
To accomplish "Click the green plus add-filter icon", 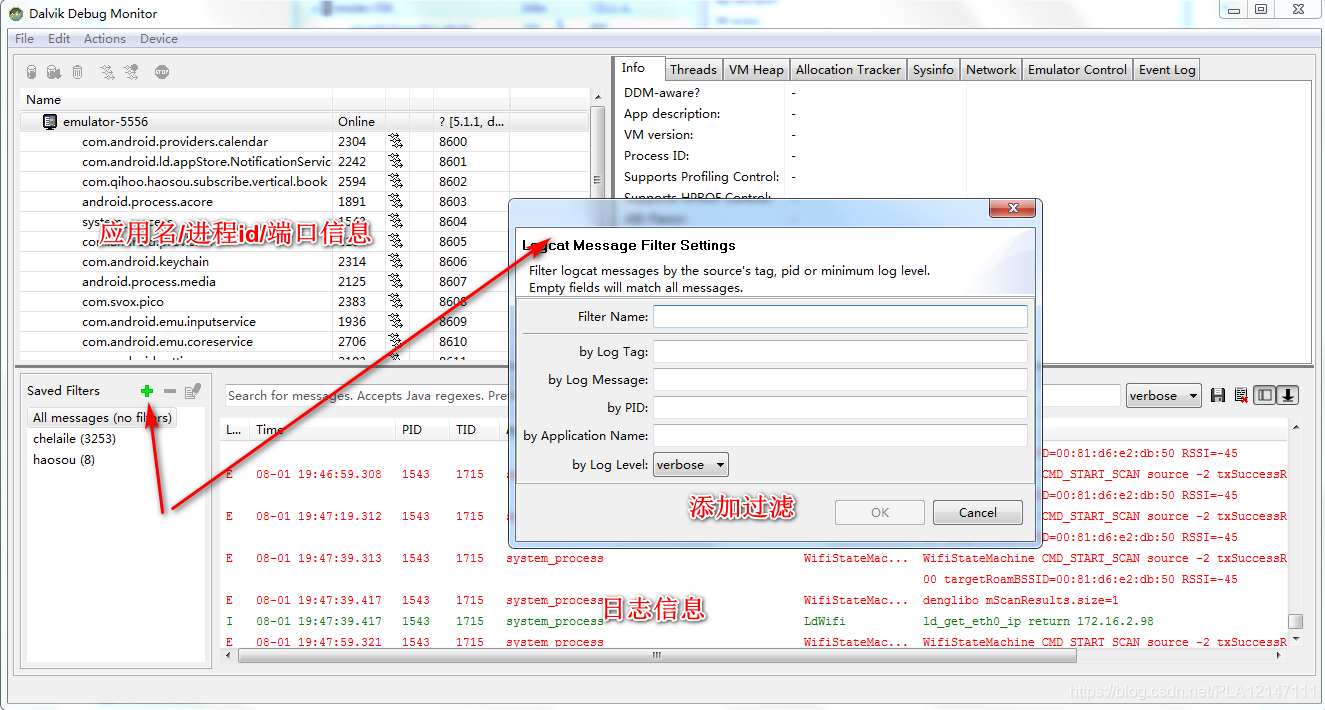I will pyautogui.click(x=147, y=391).
